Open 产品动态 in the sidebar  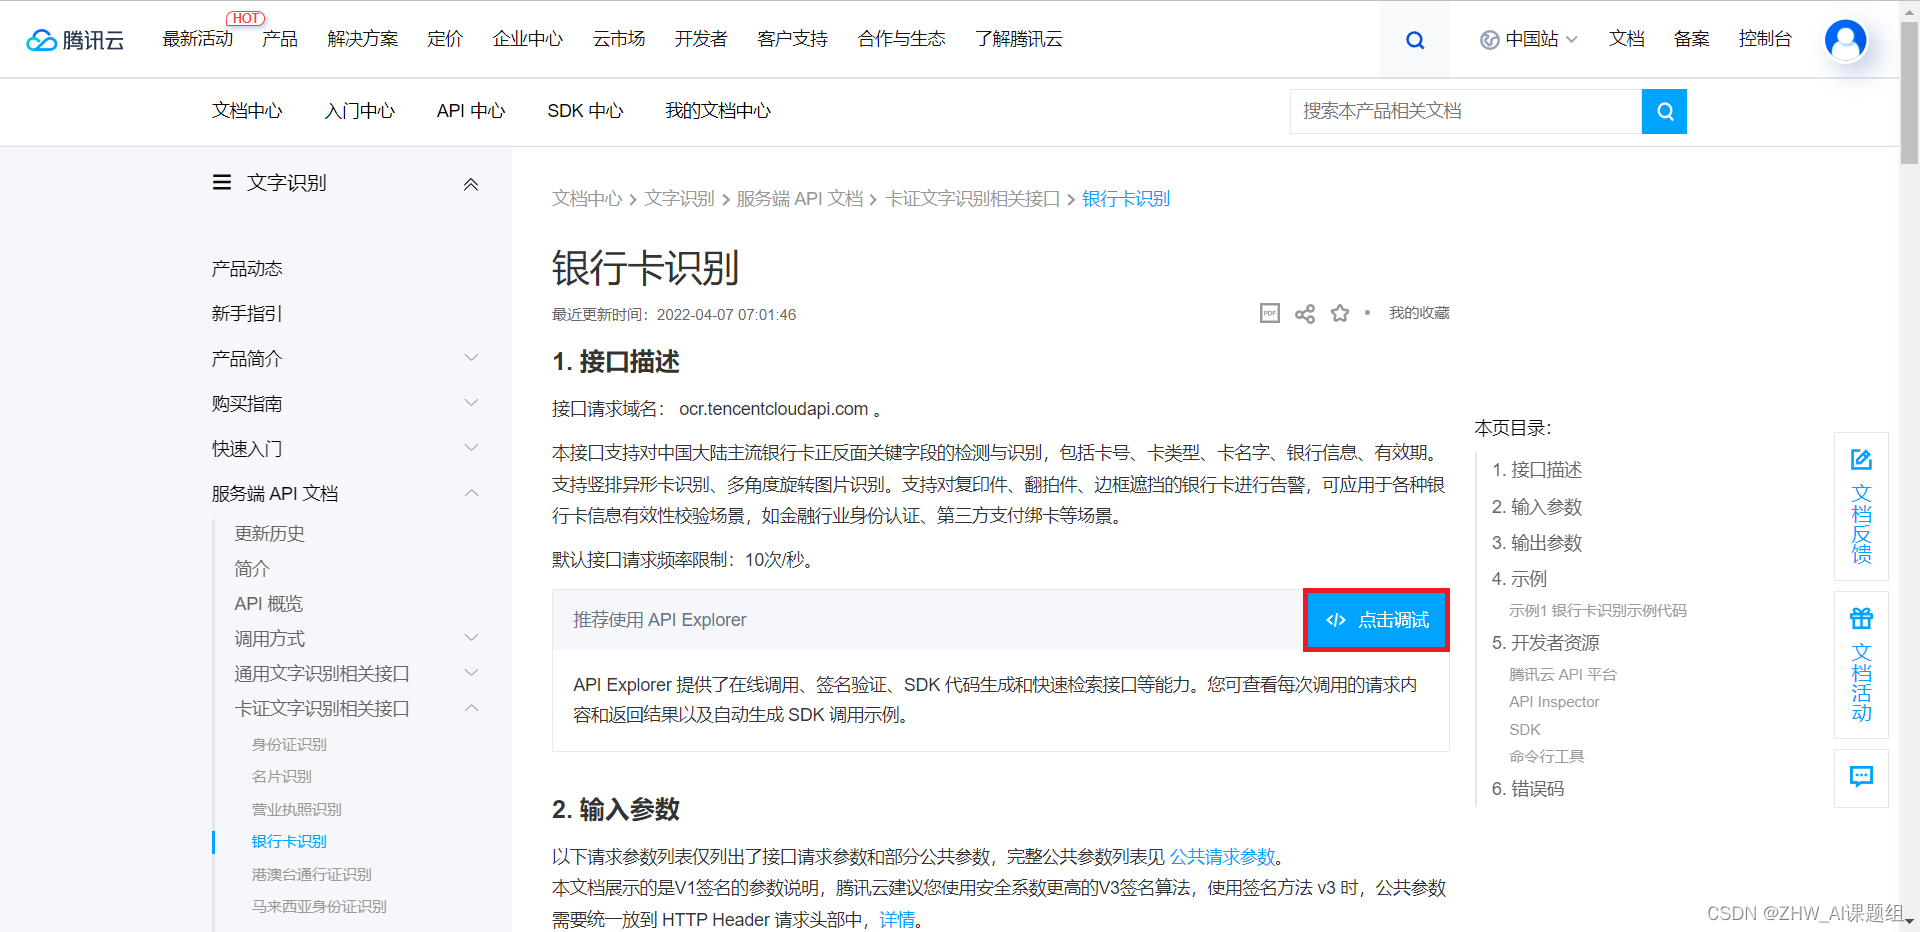point(247,269)
